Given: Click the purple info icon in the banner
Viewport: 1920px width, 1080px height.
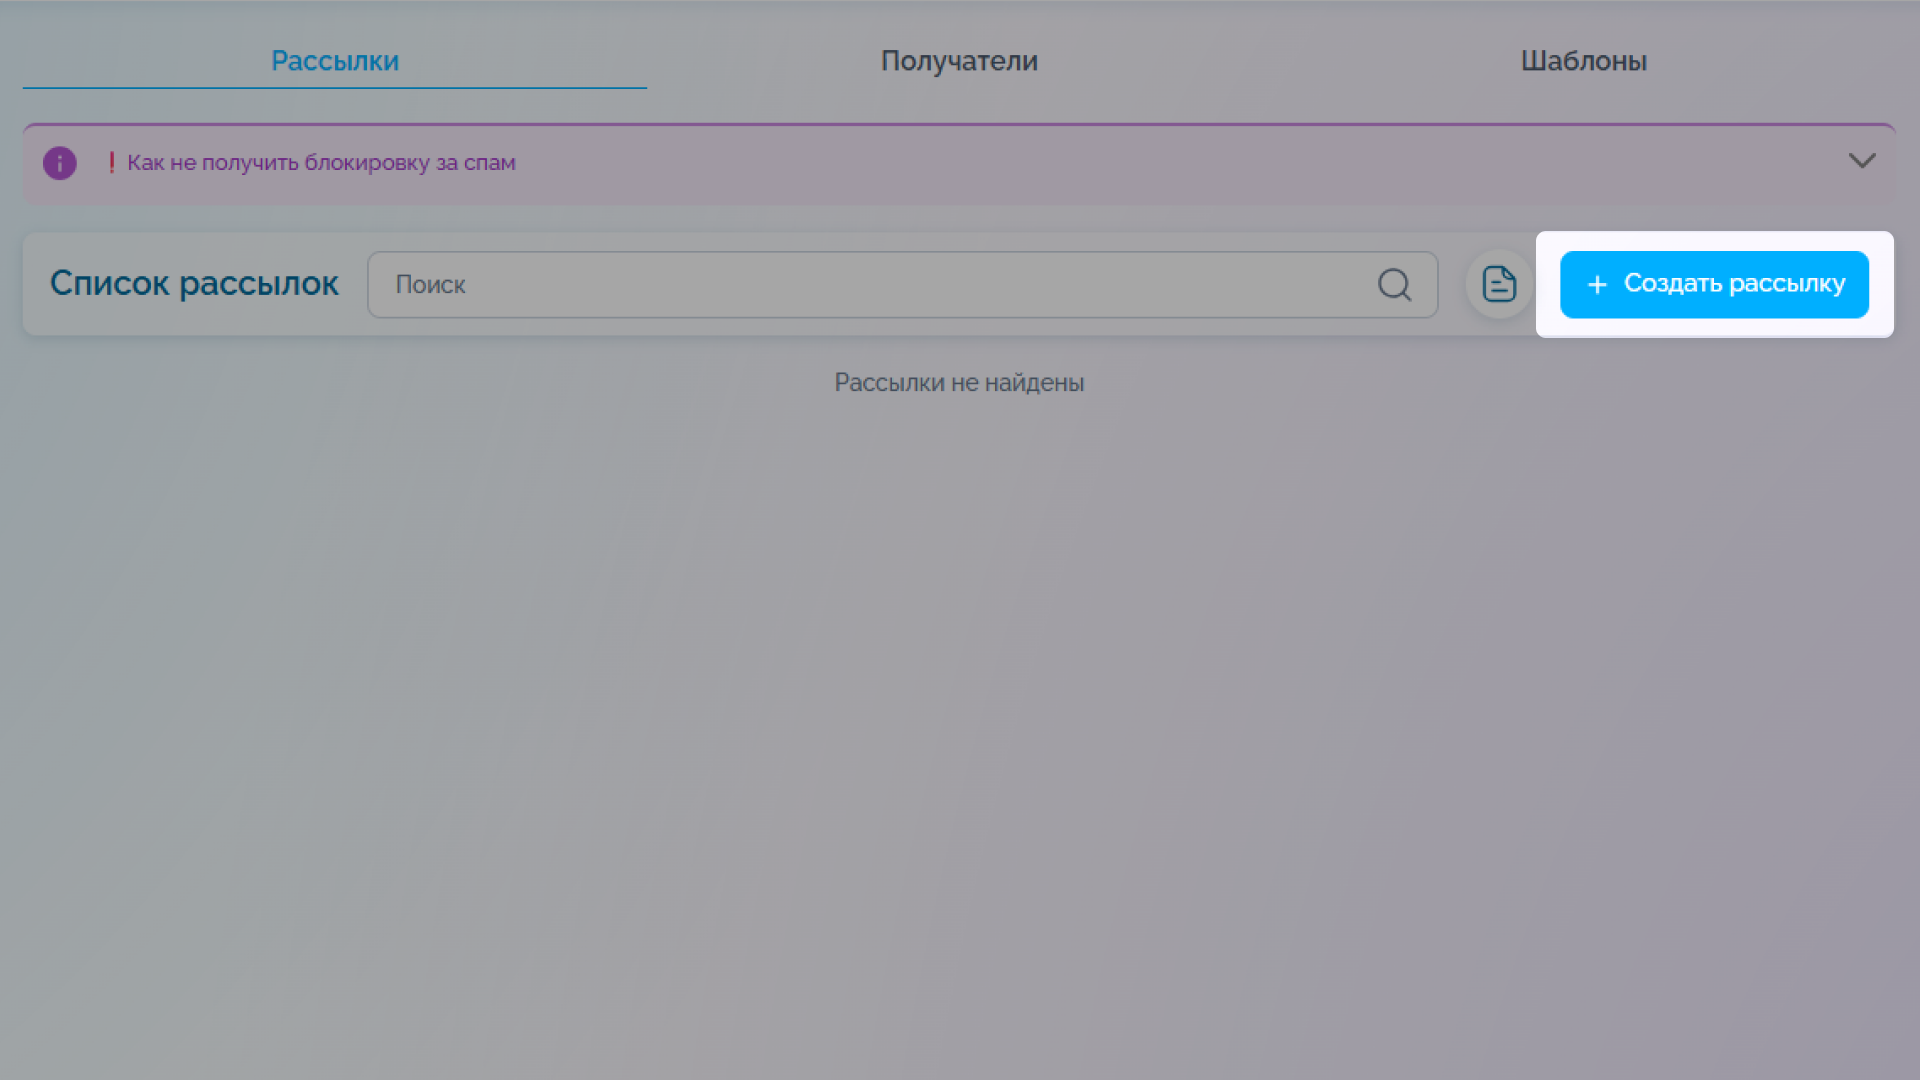Looking at the screenshot, I should click(60, 163).
